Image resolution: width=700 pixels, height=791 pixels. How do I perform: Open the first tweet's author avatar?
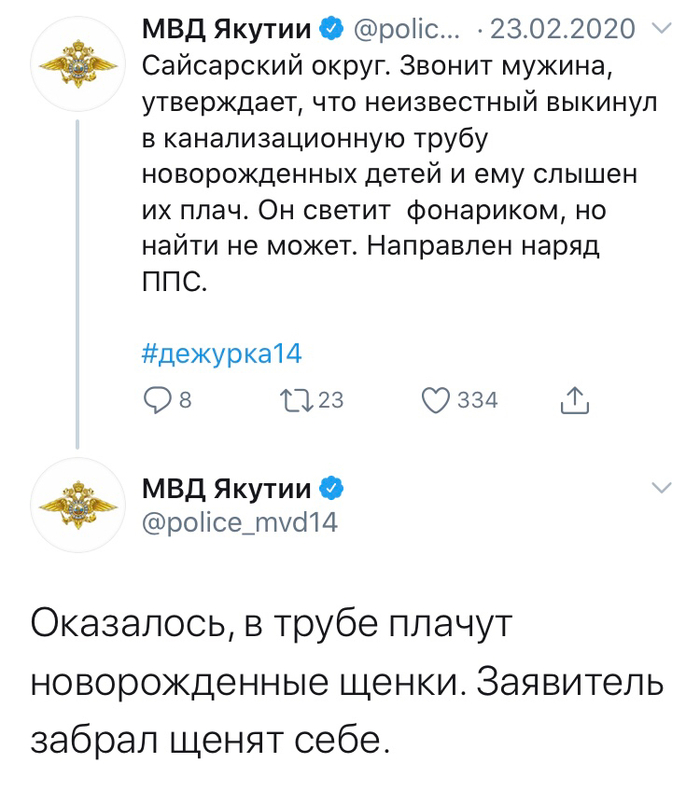click(78, 66)
